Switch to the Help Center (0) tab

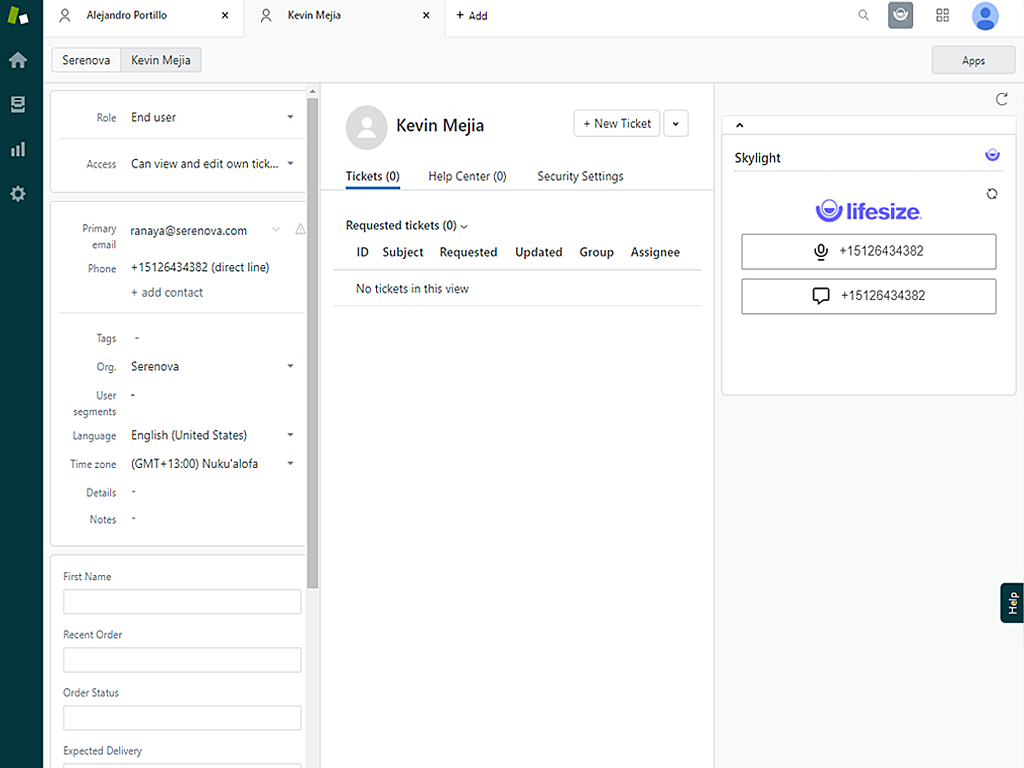[x=467, y=177]
